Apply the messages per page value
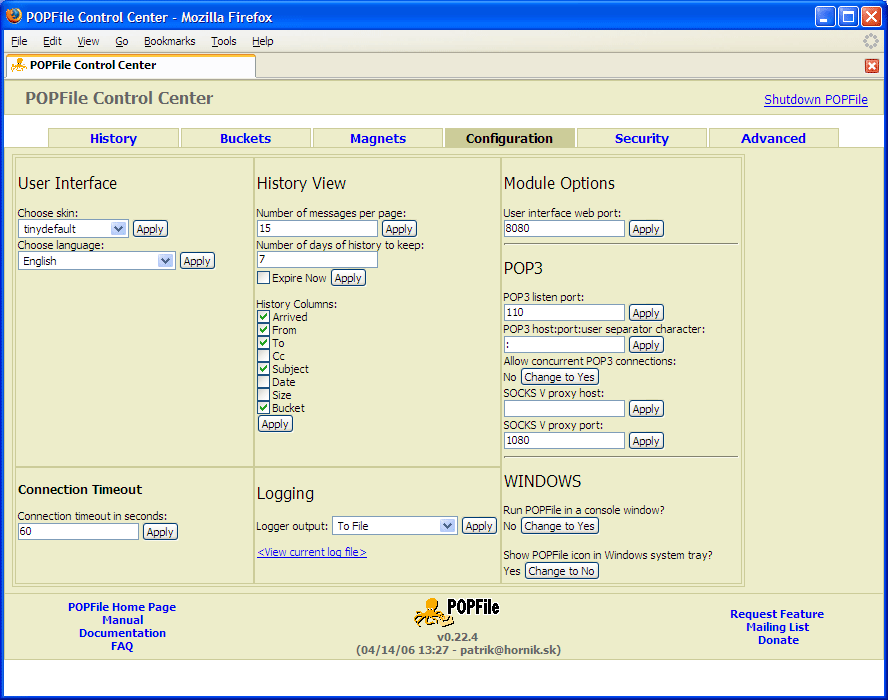This screenshot has width=888, height=700. click(x=399, y=229)
